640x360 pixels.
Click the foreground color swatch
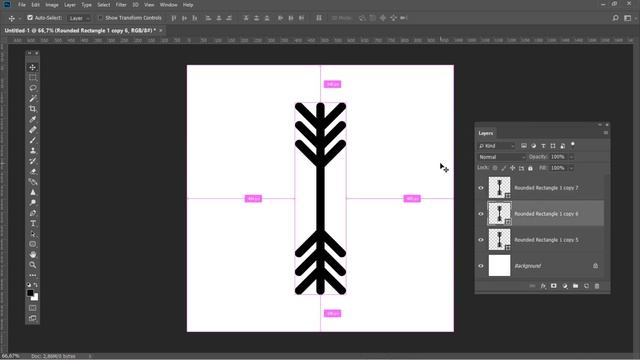[30, 293]
